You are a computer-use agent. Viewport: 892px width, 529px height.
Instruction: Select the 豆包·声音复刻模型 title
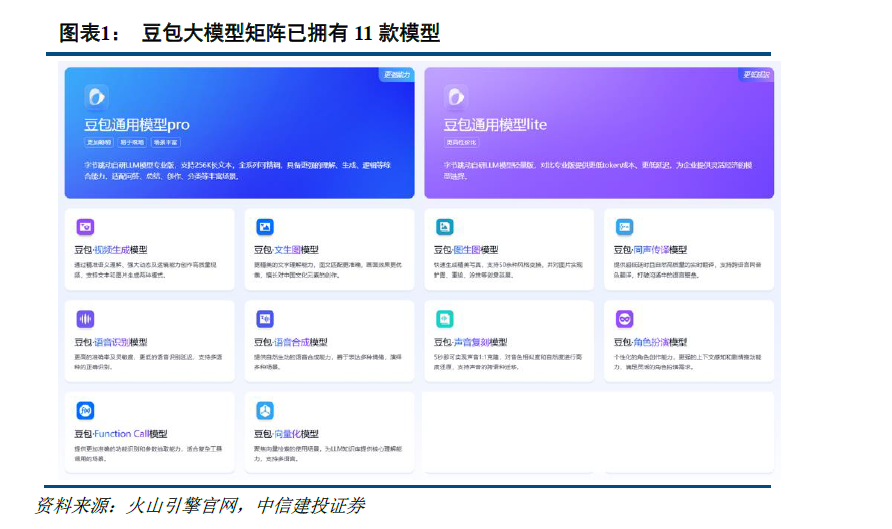tap(470, 342)
